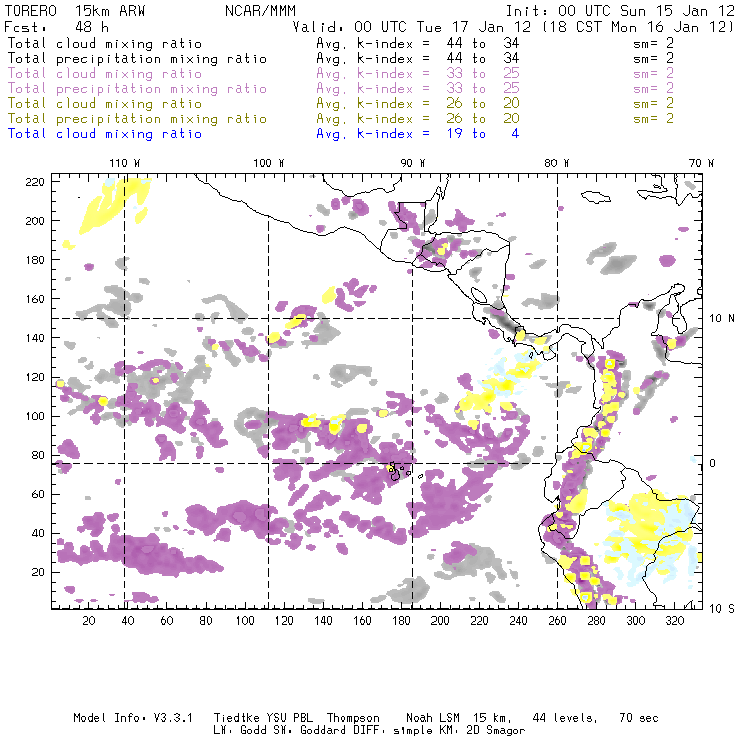Viewport: 740px width, 740px height.
Task: Click the '180' tick on the vertical axis
Action: (35, 260)
